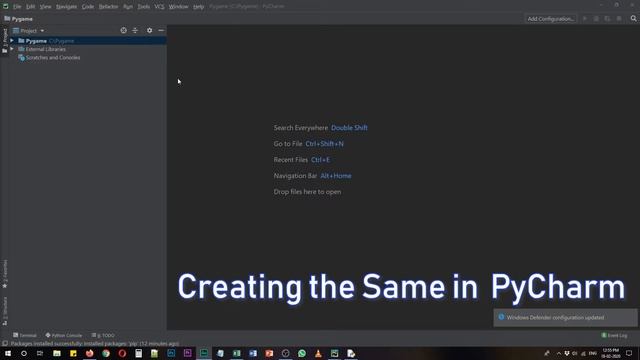
Task: Click the packages installed status message
Action: pos(95,343)
